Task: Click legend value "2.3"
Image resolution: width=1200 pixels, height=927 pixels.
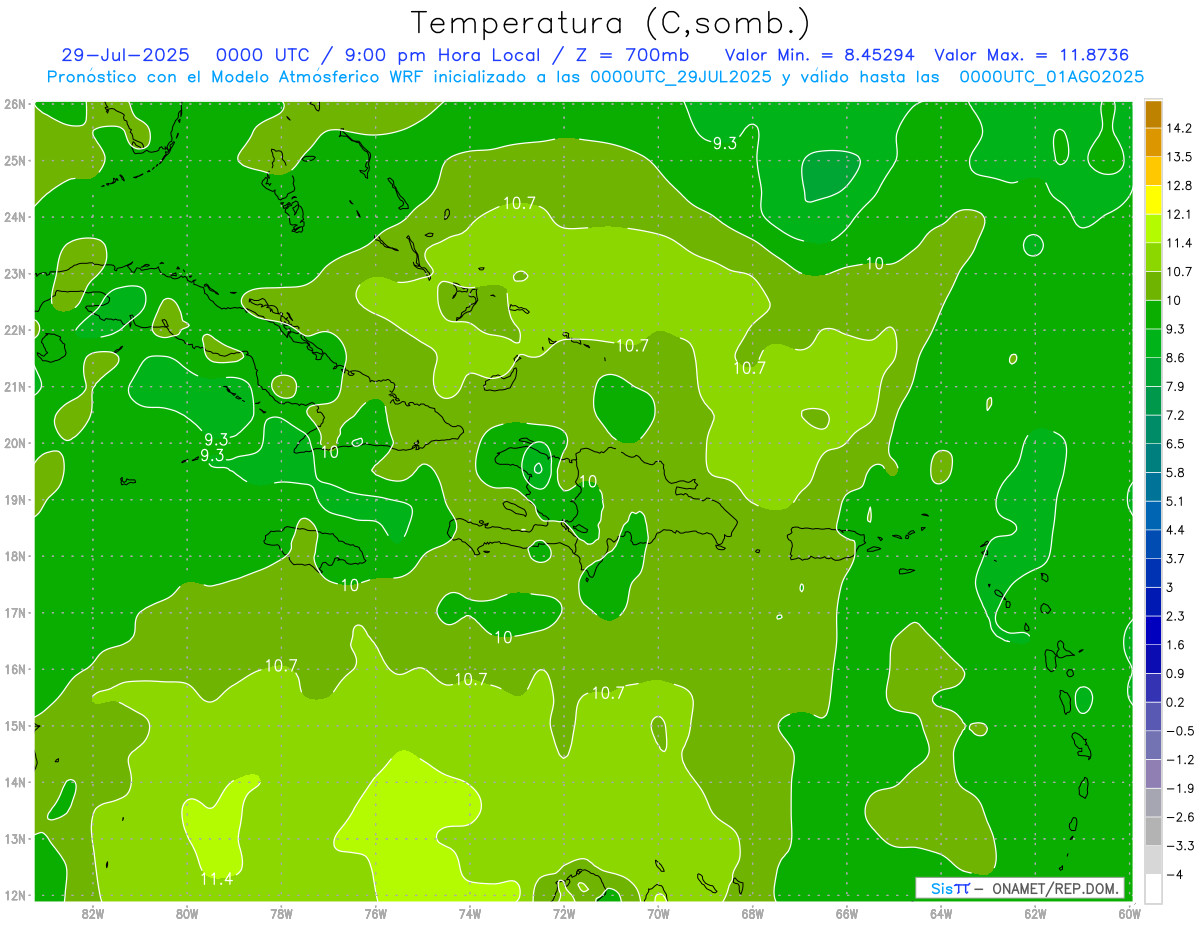Action: click(x=1175, y=616)
